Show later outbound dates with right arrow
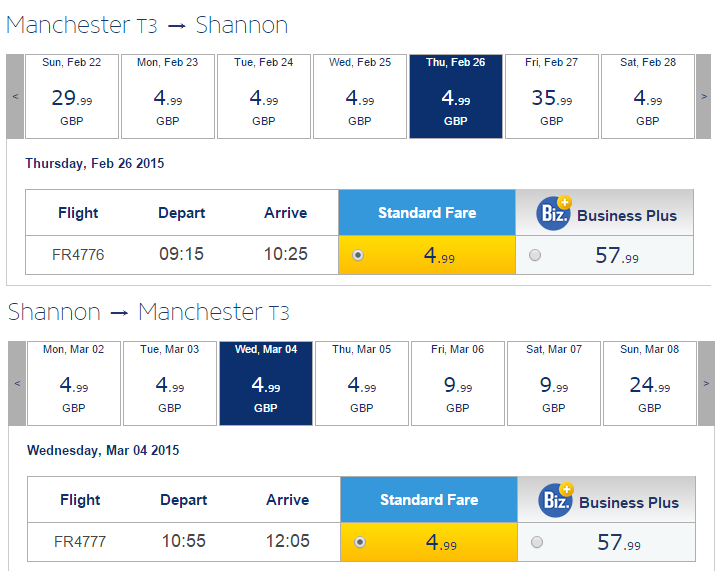 703,96
